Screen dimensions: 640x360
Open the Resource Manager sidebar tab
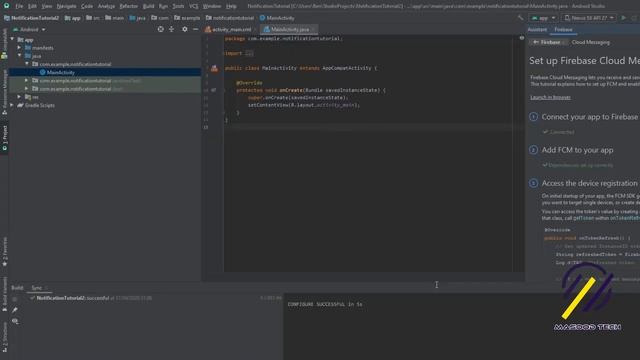click(x=4, y=92)
